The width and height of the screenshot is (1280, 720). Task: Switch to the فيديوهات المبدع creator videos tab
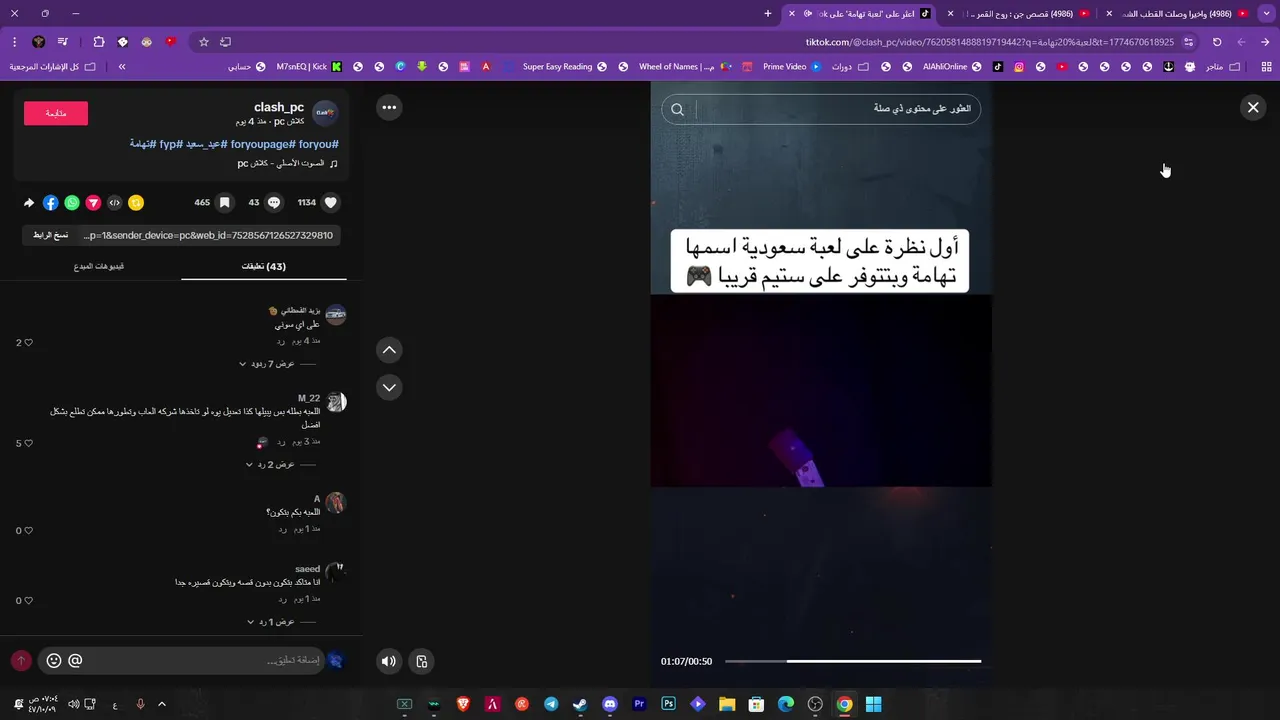click(x=99, y=266)
